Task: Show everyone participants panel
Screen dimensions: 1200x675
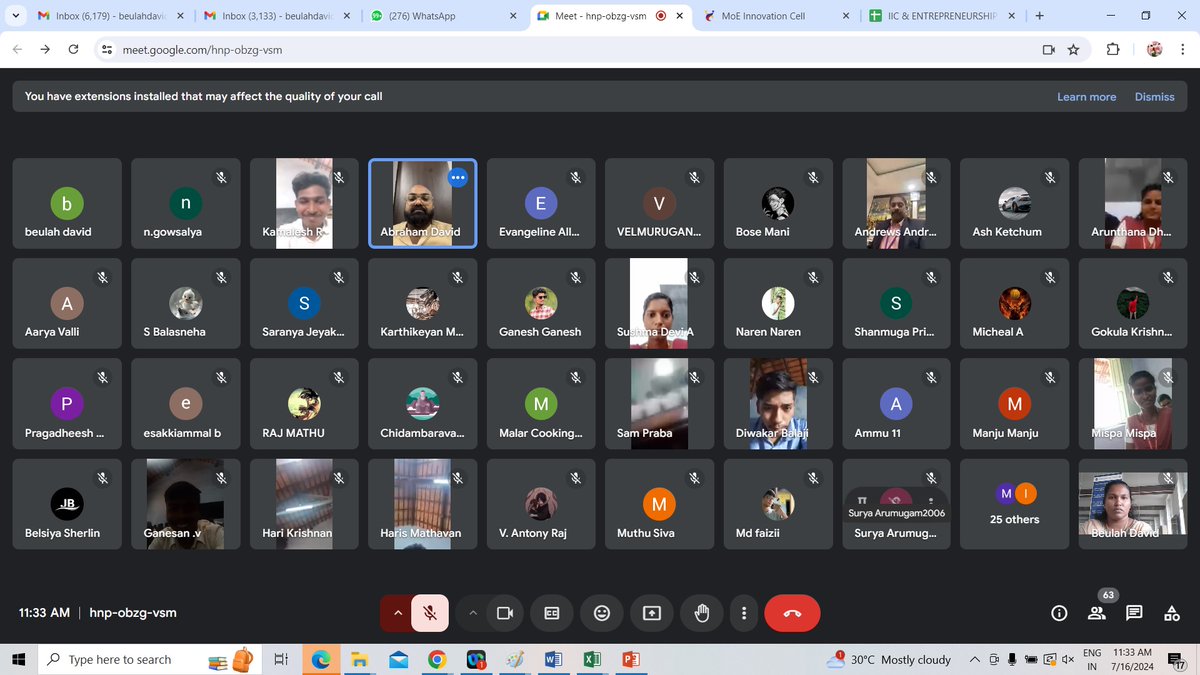Action: click(1097, 613)
